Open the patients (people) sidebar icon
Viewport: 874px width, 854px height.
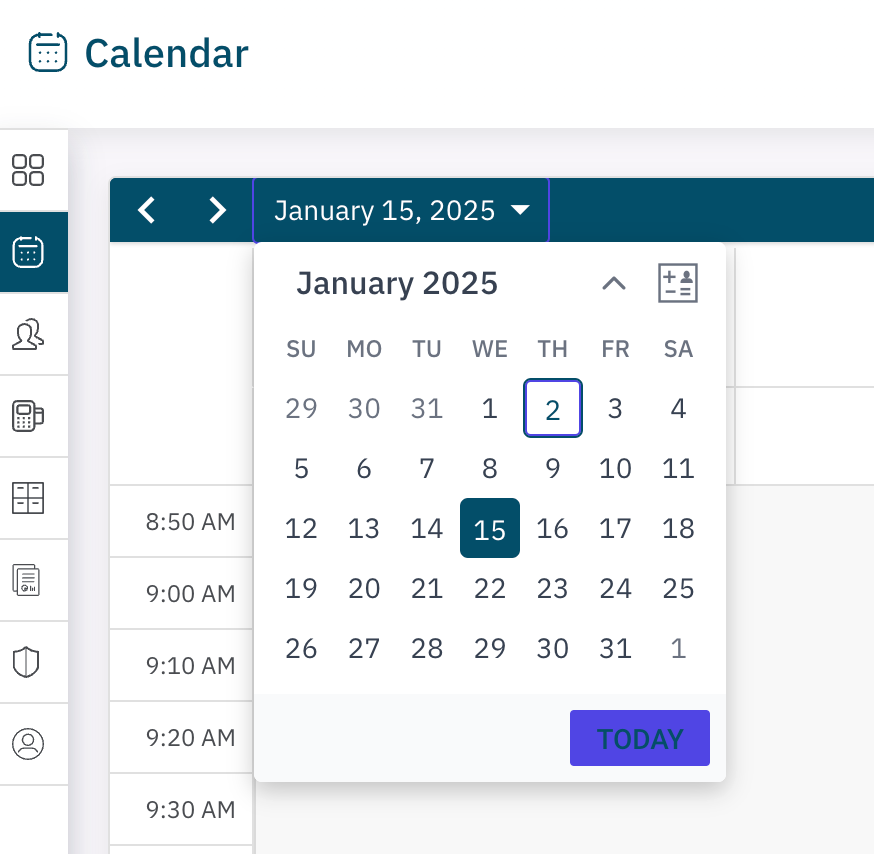[x=28, y=334]
